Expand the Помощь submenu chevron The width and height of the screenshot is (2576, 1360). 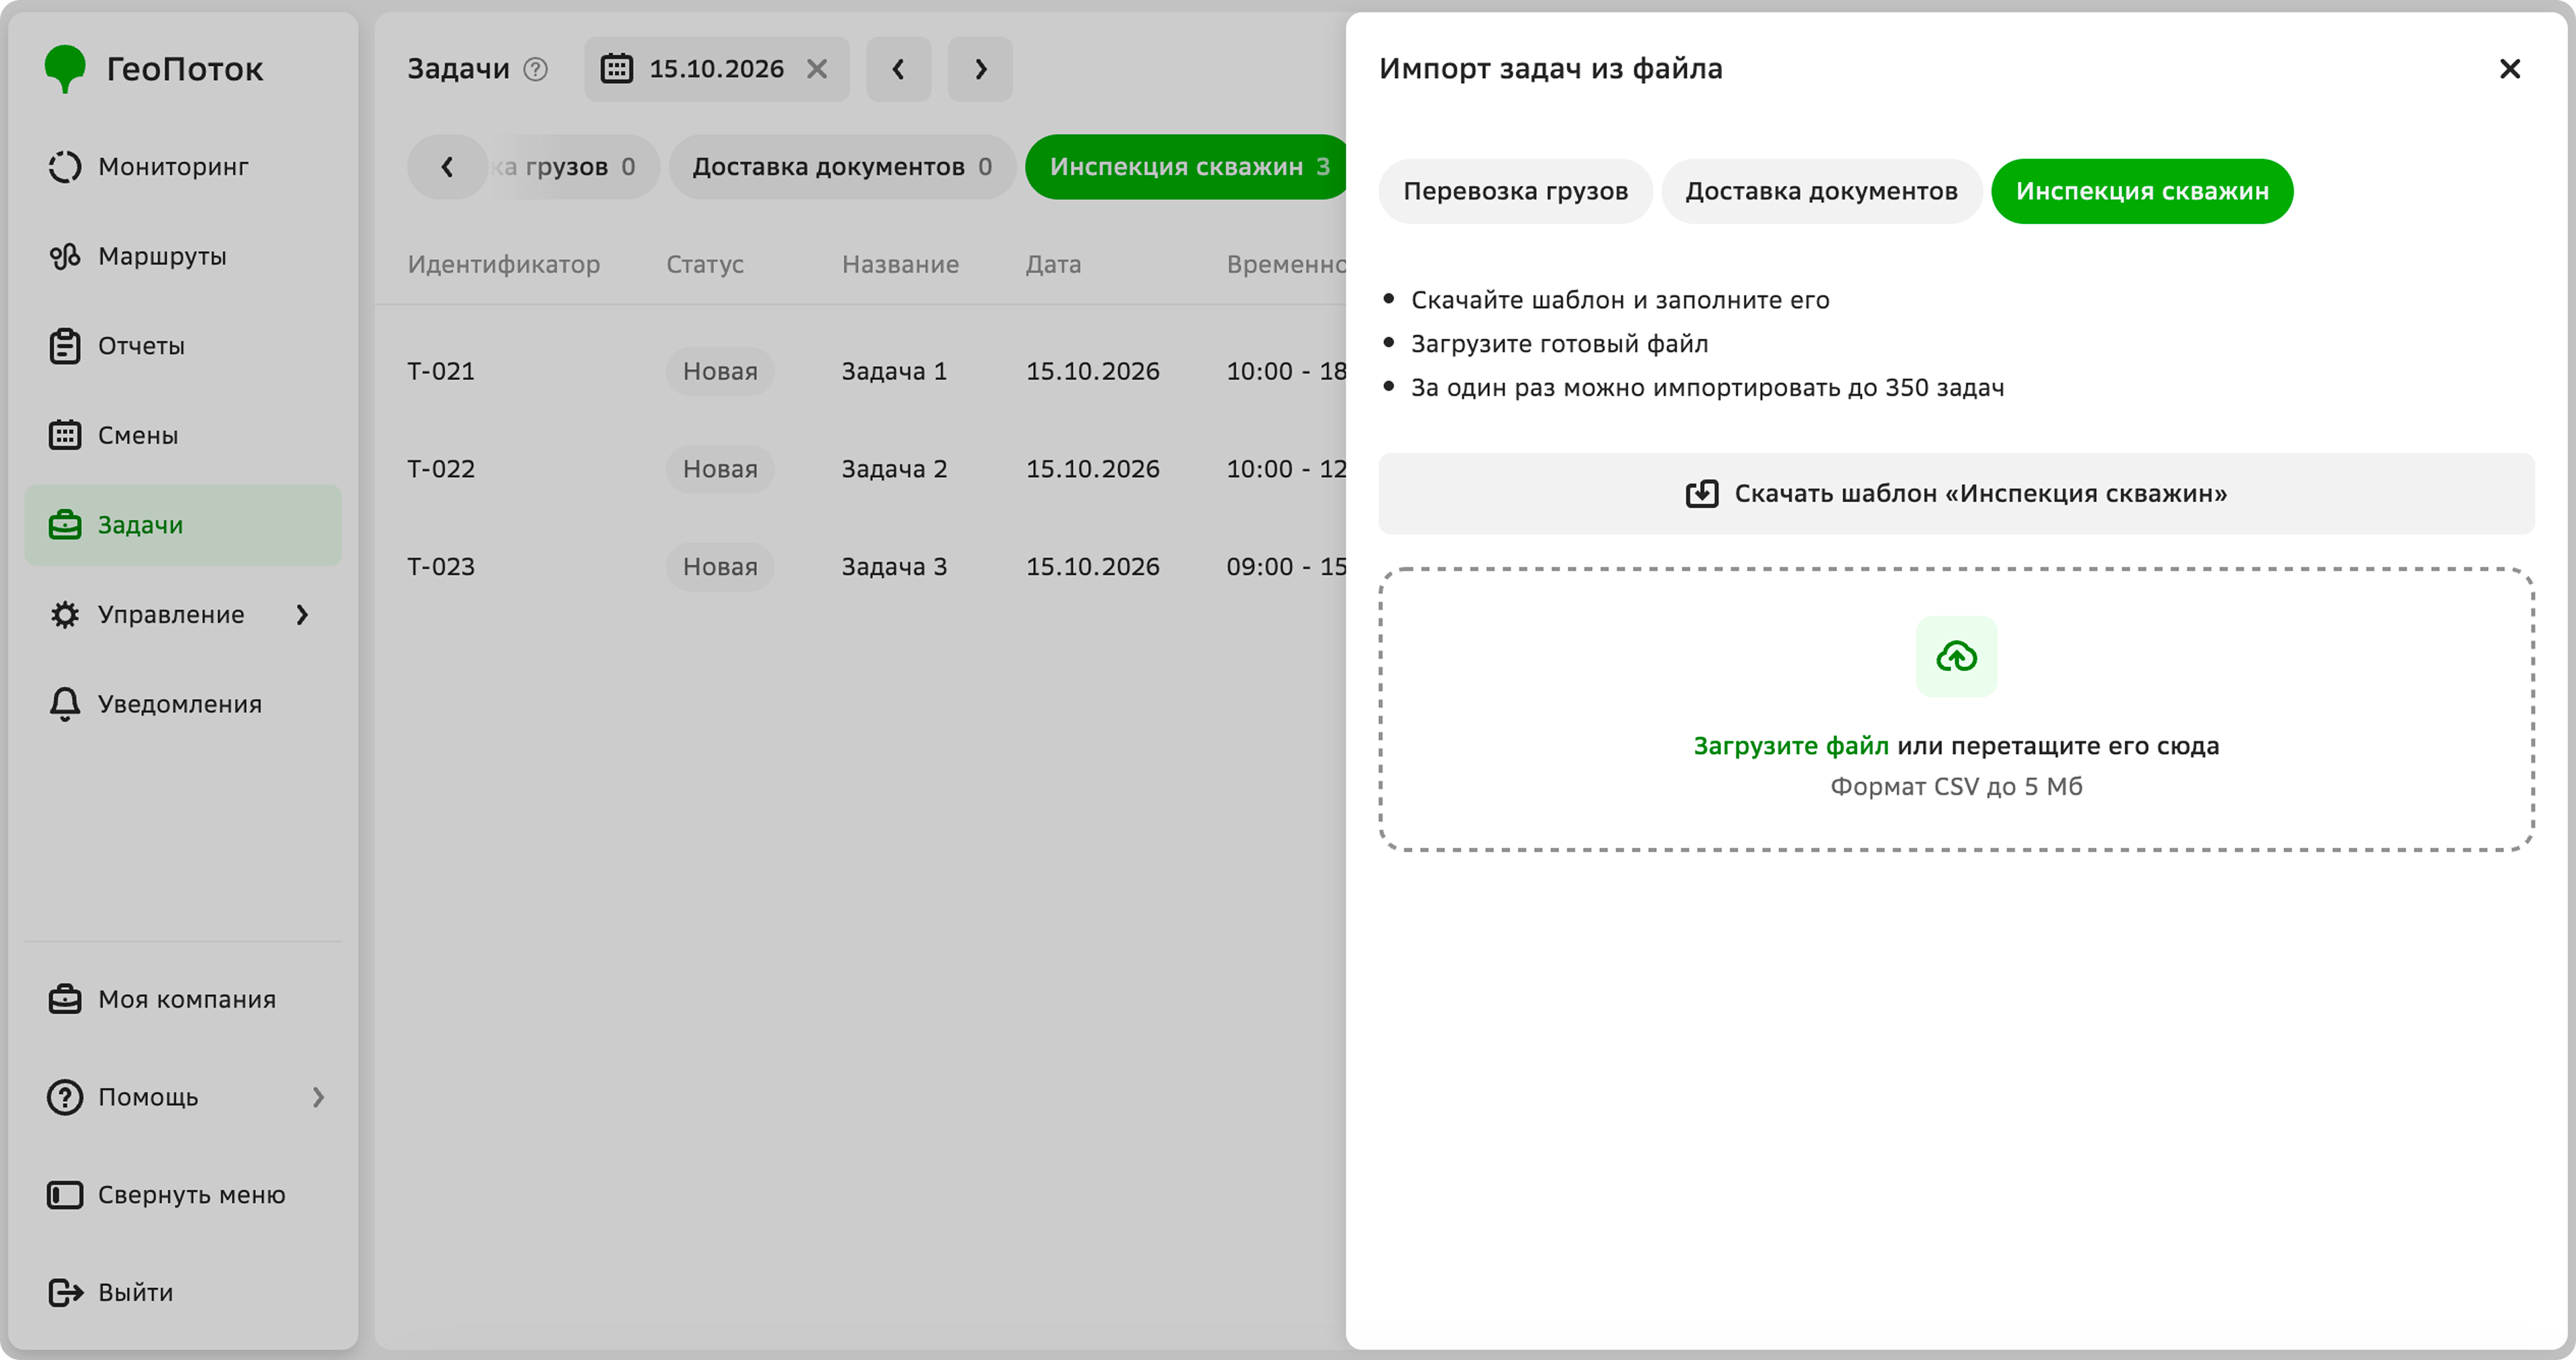pyautogui.click(x=318, y=1097)
